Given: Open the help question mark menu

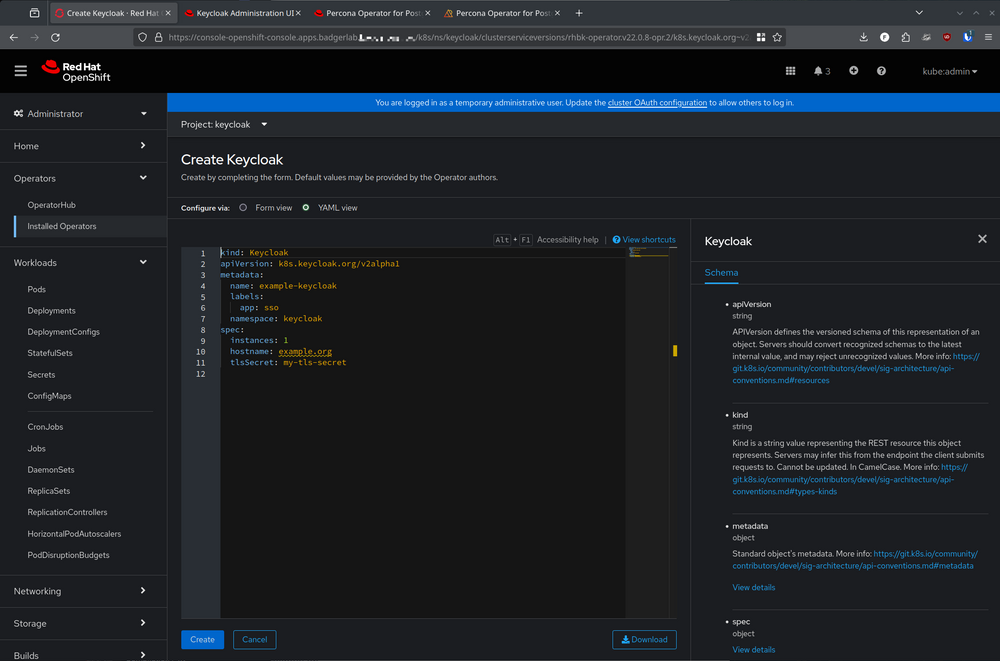Looking at the screenshot, I should (x=881, y=71).
